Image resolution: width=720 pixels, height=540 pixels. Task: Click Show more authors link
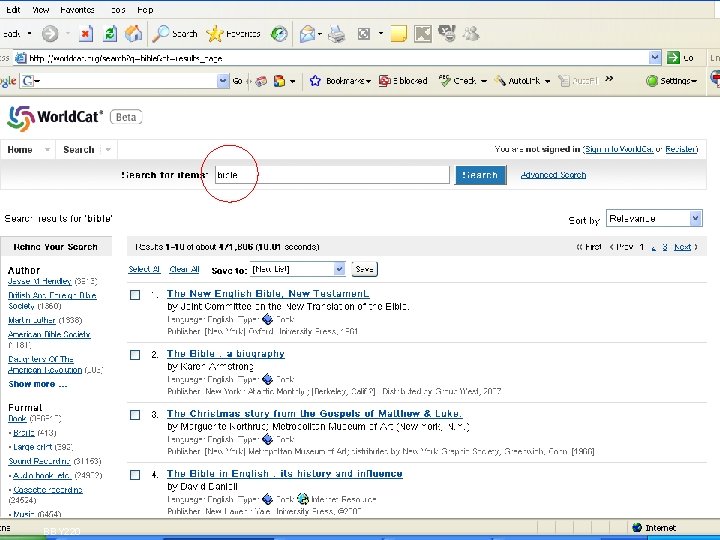(38, 384)
